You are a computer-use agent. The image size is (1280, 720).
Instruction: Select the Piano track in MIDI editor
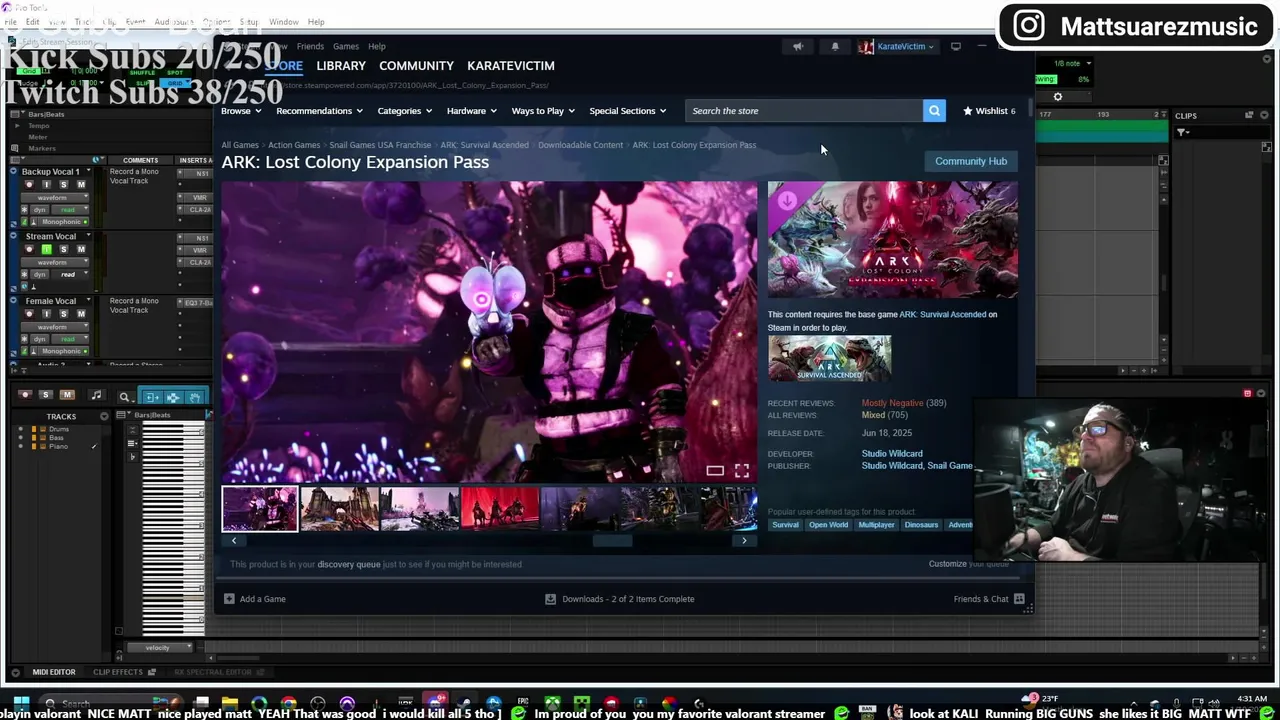pyautogui.click(x=58, y=446)
